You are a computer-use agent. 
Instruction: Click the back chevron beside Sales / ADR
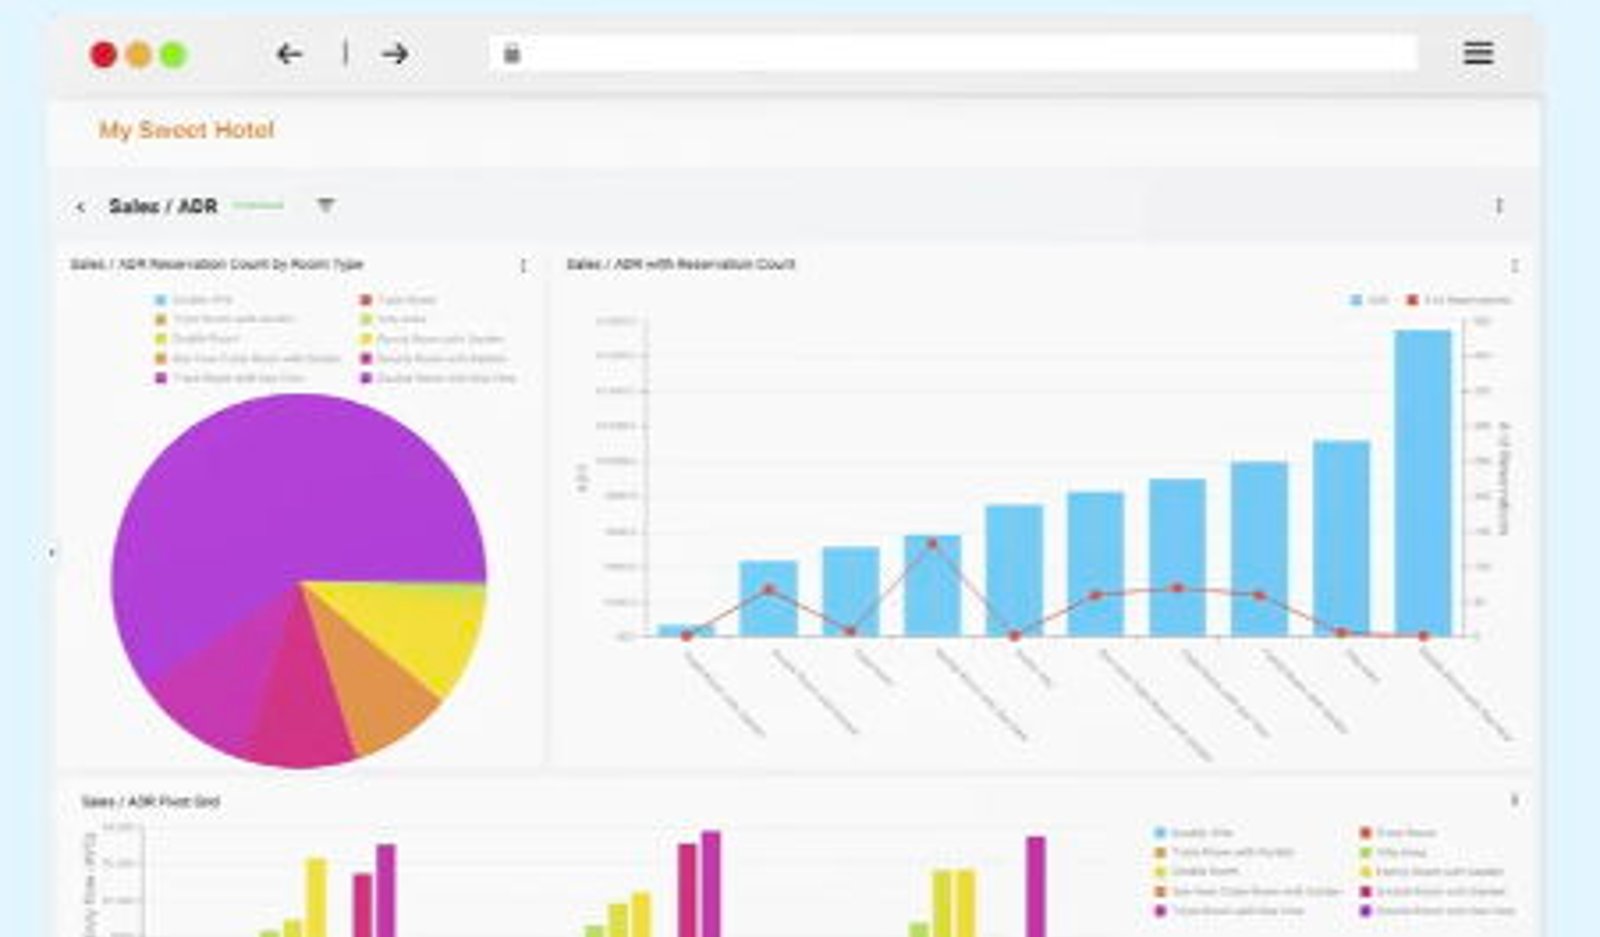pyautogui.click(x=80, y=207)
